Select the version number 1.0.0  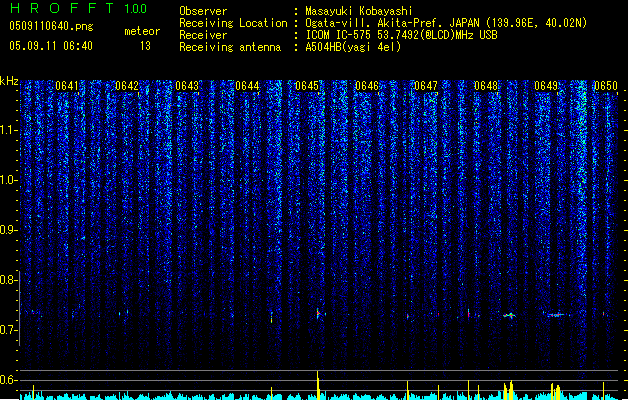(x=135, y=8)
